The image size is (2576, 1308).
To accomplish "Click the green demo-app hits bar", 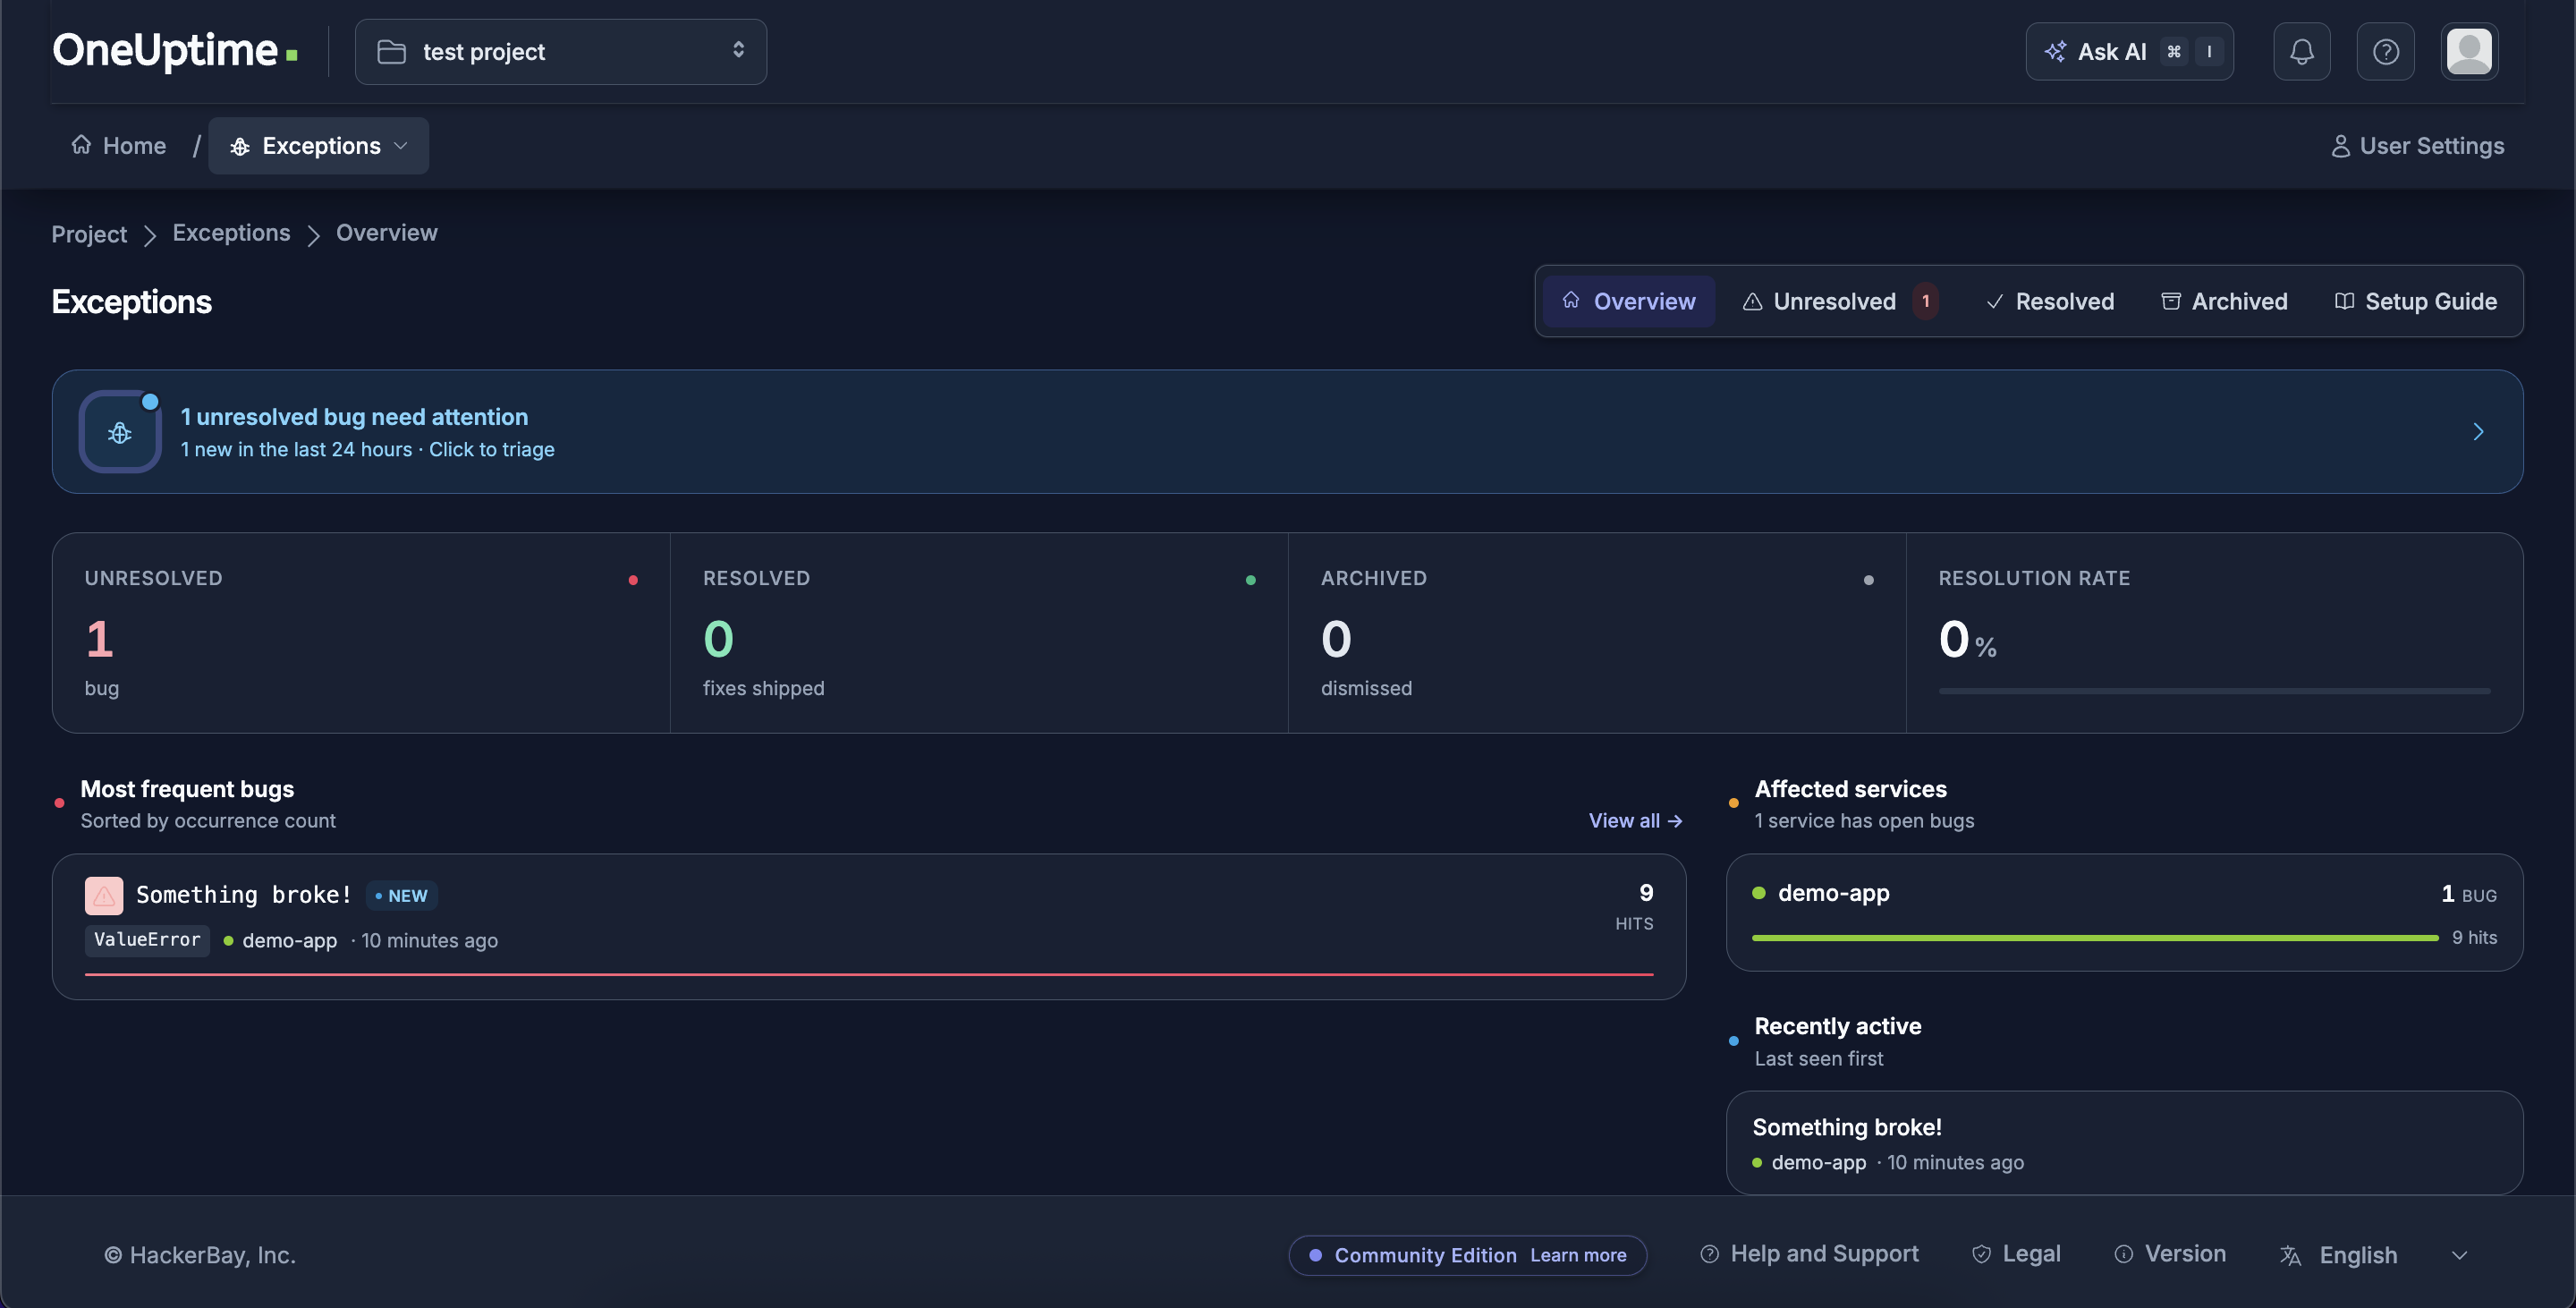I will click(2095, 937).
